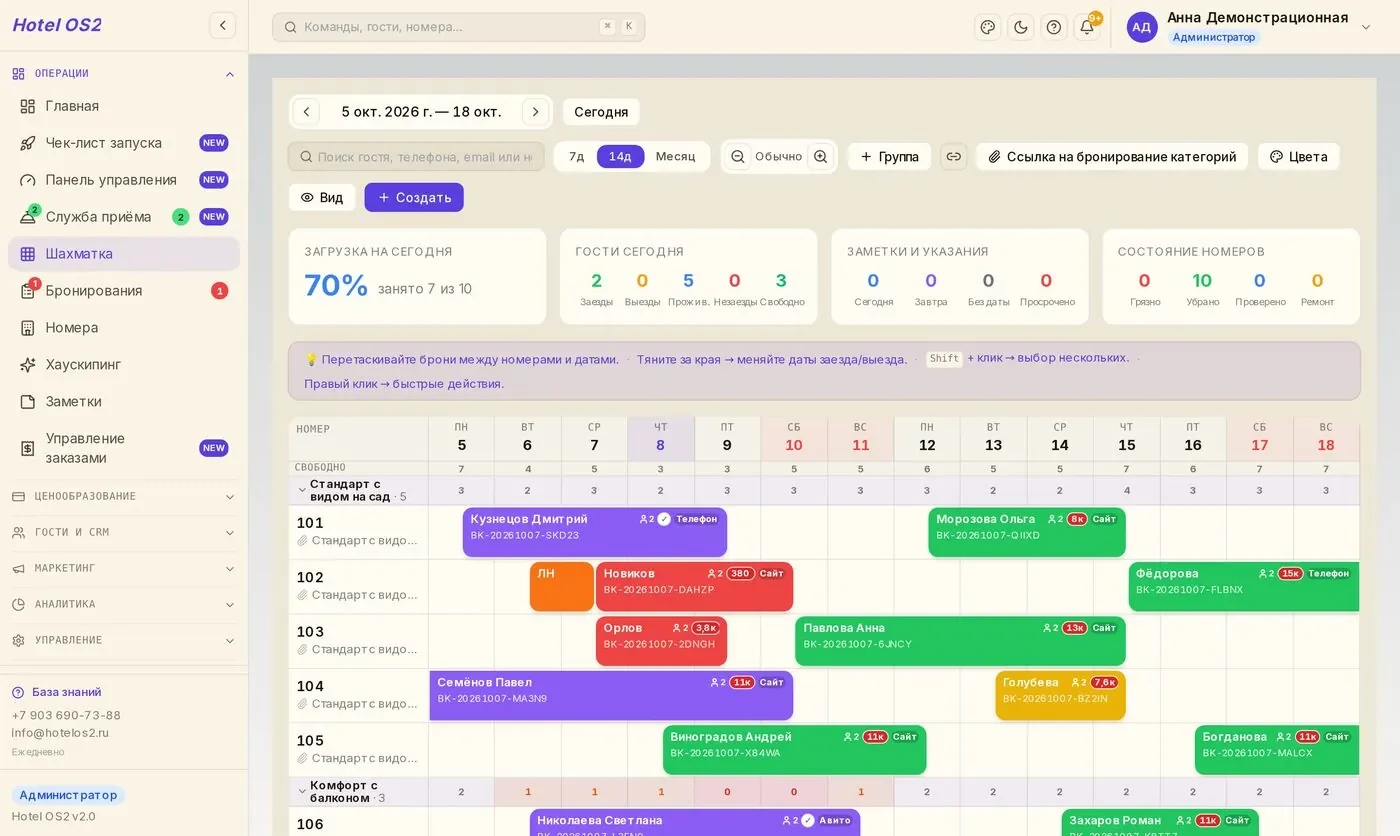This screenshot has width=1400, height=836.
Task: Open the theme palette icon in header
Action: (x=988, y=27)
